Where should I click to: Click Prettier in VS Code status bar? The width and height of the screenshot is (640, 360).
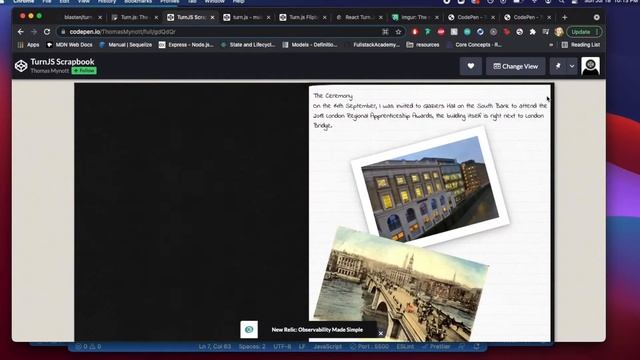(x=436, y=347)
